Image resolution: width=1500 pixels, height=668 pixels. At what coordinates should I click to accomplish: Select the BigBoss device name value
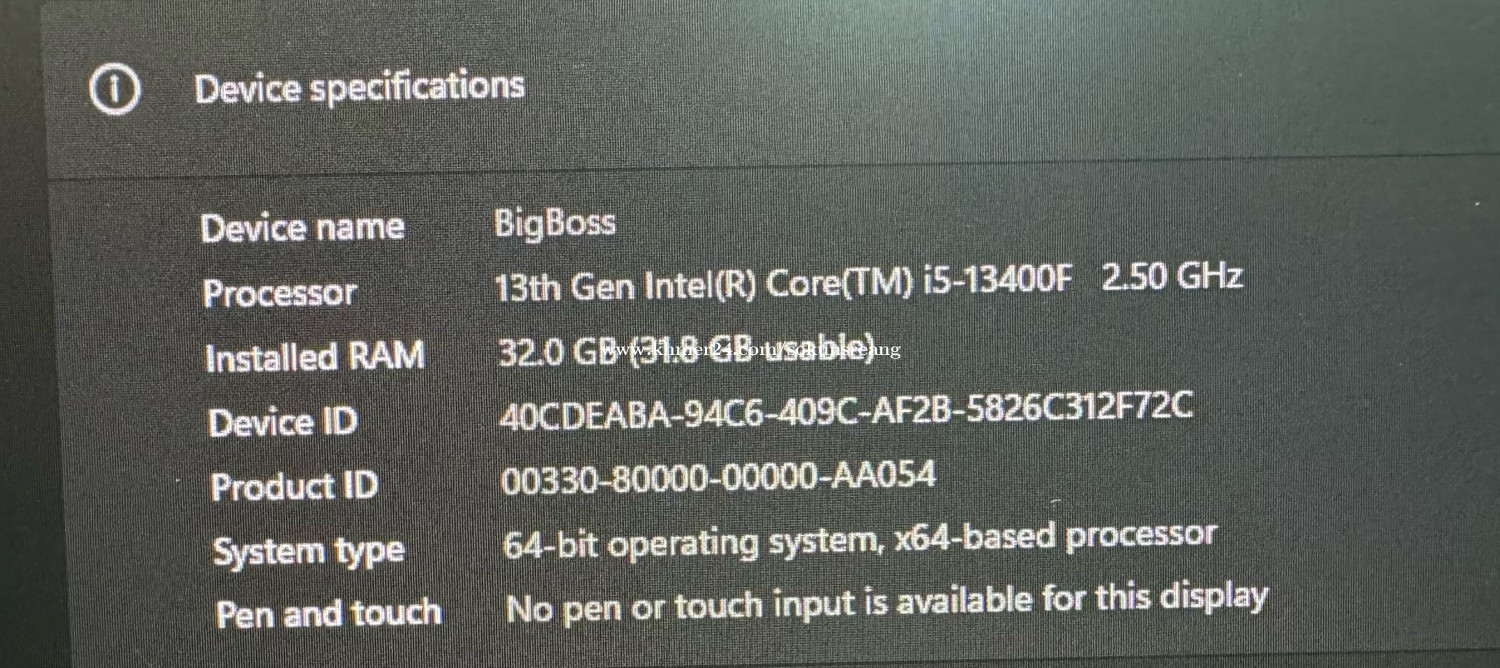coord(555,223)
